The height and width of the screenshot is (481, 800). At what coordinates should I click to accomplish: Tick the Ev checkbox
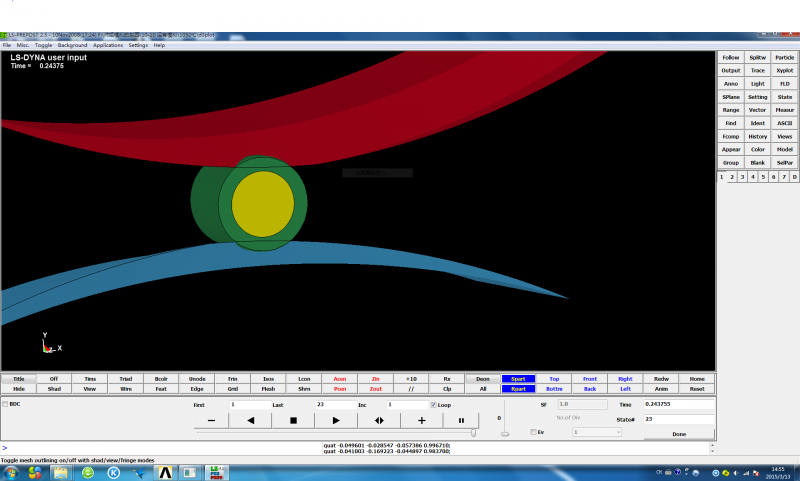pos(533,432)
